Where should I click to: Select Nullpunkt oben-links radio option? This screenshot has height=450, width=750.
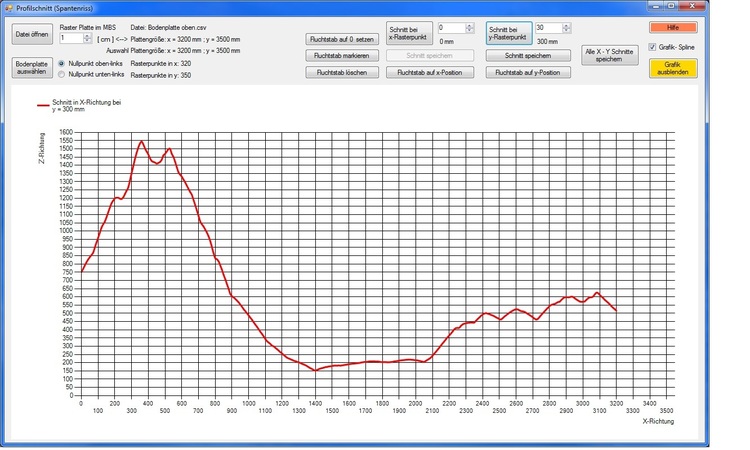pyautogui.click(x=61, y=63)
